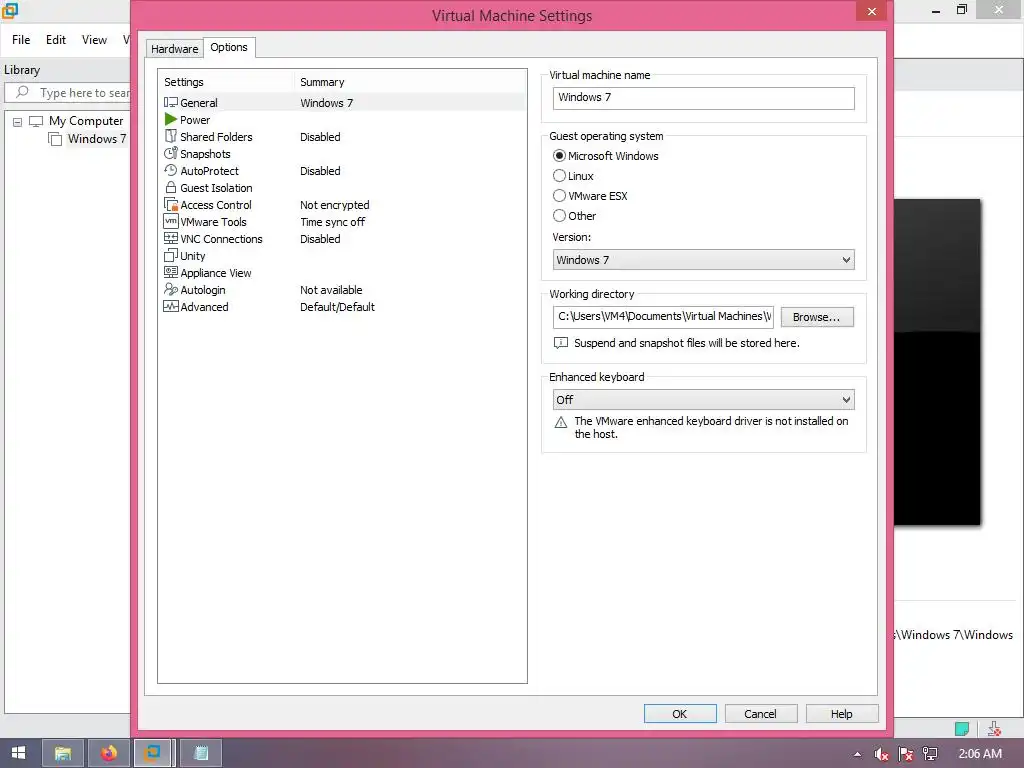This screenshot has width=1024, height=768.
Task: Click the 'Not encrypted' summary text
Action: [x=334, y=205]
